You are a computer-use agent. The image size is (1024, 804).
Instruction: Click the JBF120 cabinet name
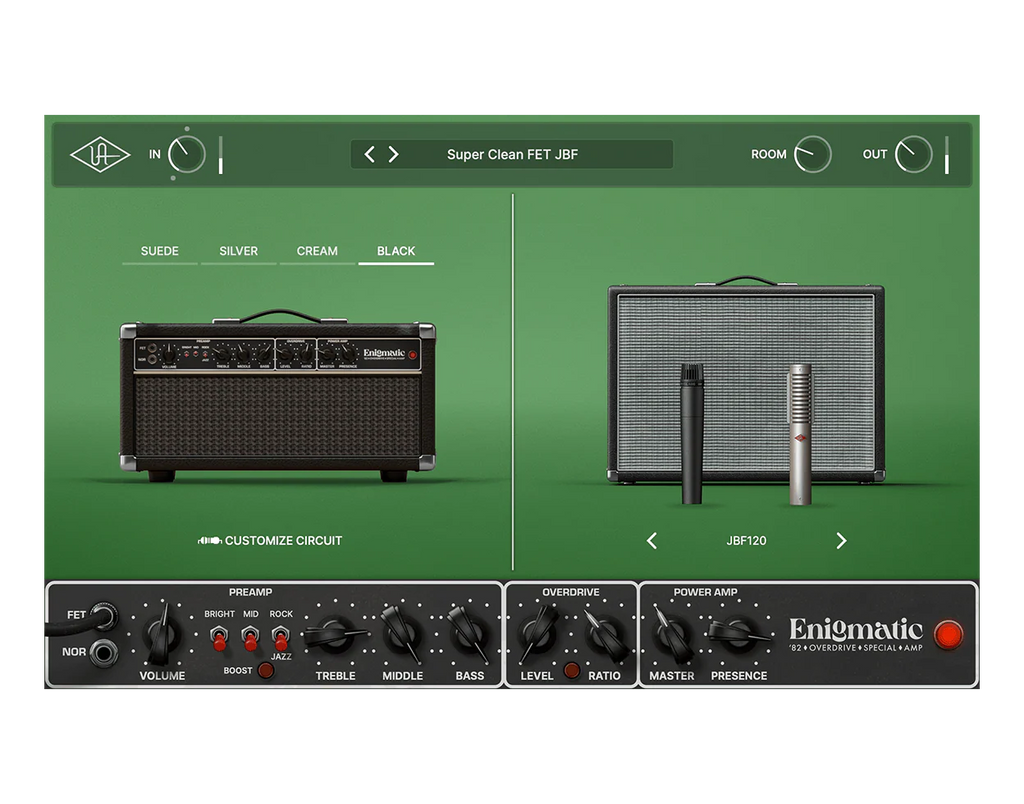pyautogui.click(x=746, y=541)
